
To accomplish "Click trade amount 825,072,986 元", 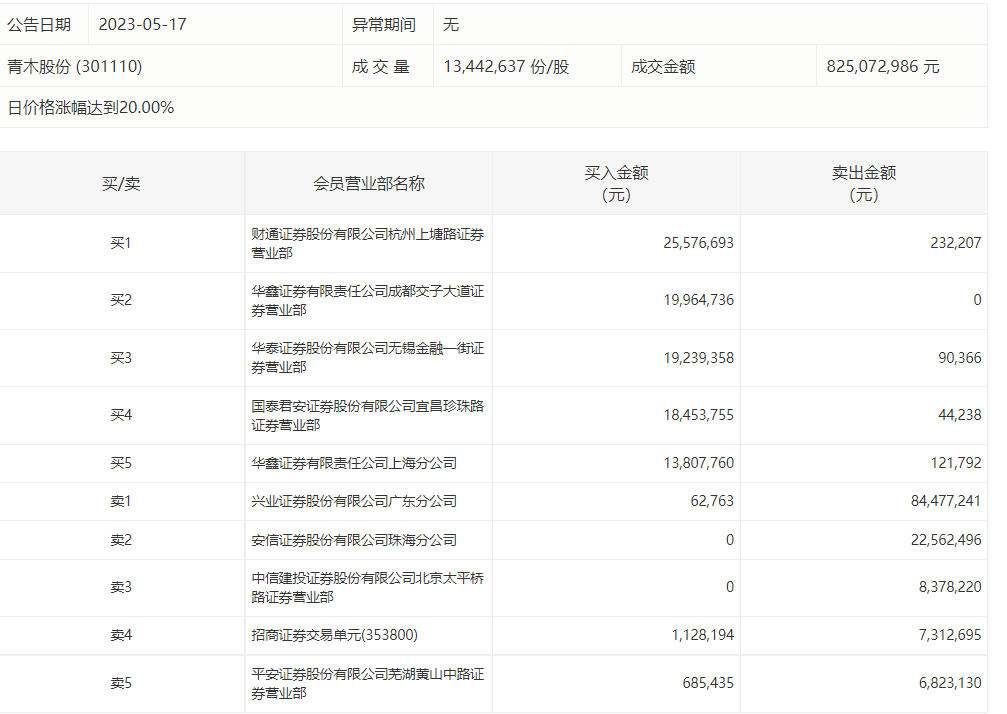I will [x=882, y=66].
